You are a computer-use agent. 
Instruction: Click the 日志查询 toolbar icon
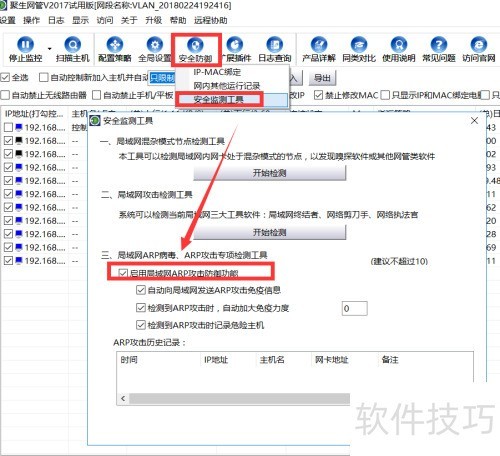pyautogui.click(x=275, y=49)
